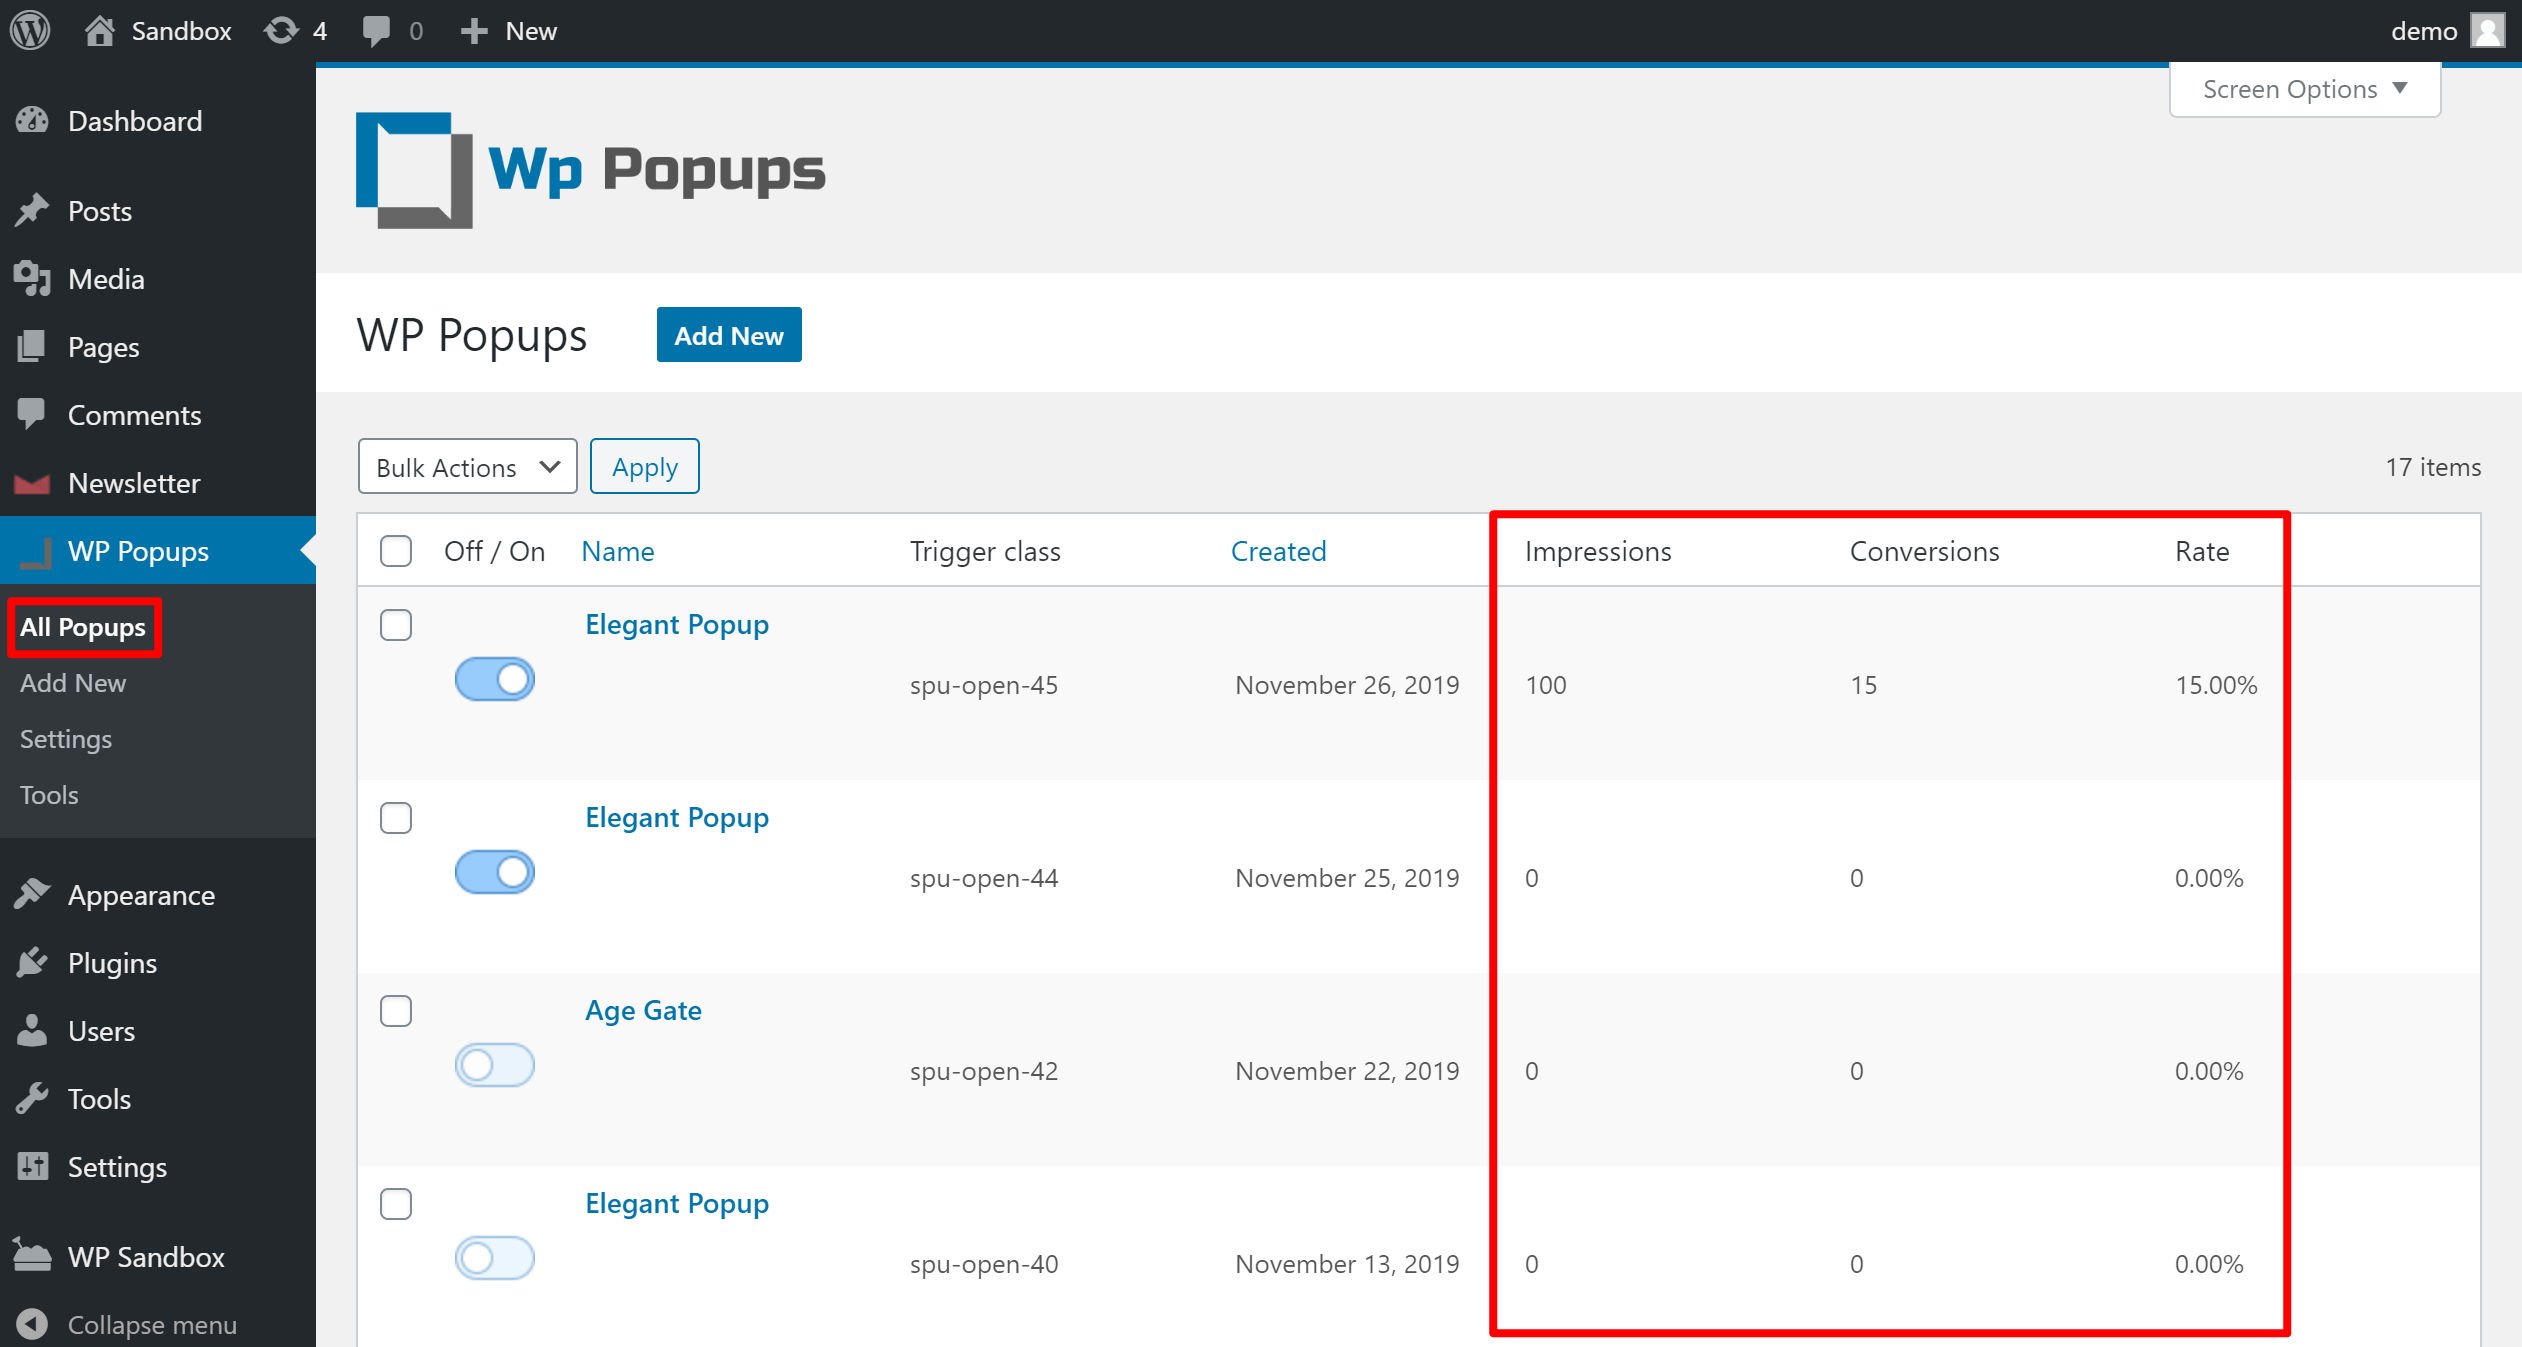Click the 15.00% conversion rate value
2522x1347 pixels.
coord(2216,685)
